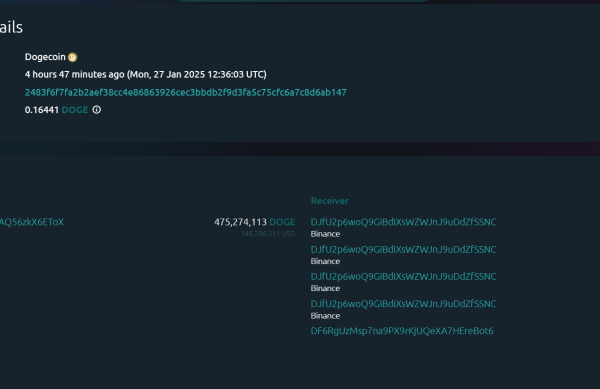The image size is (600, 389).
Task: Open receiver address DF6RgUzMsp7na9PX9rKjUQeXA7HEreBot6
Action: pyautogui.click(x=402, y=331)
